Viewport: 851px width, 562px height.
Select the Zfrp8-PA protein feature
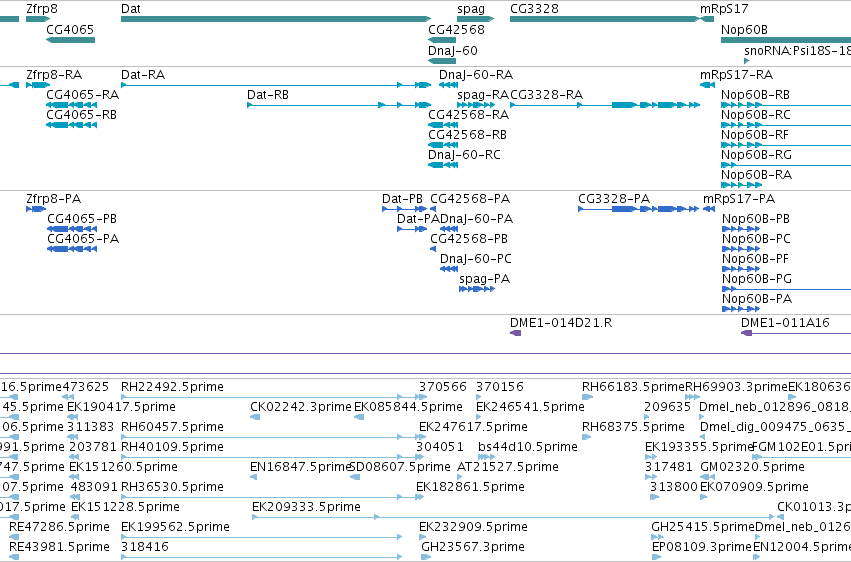click(x=36, y=209)
